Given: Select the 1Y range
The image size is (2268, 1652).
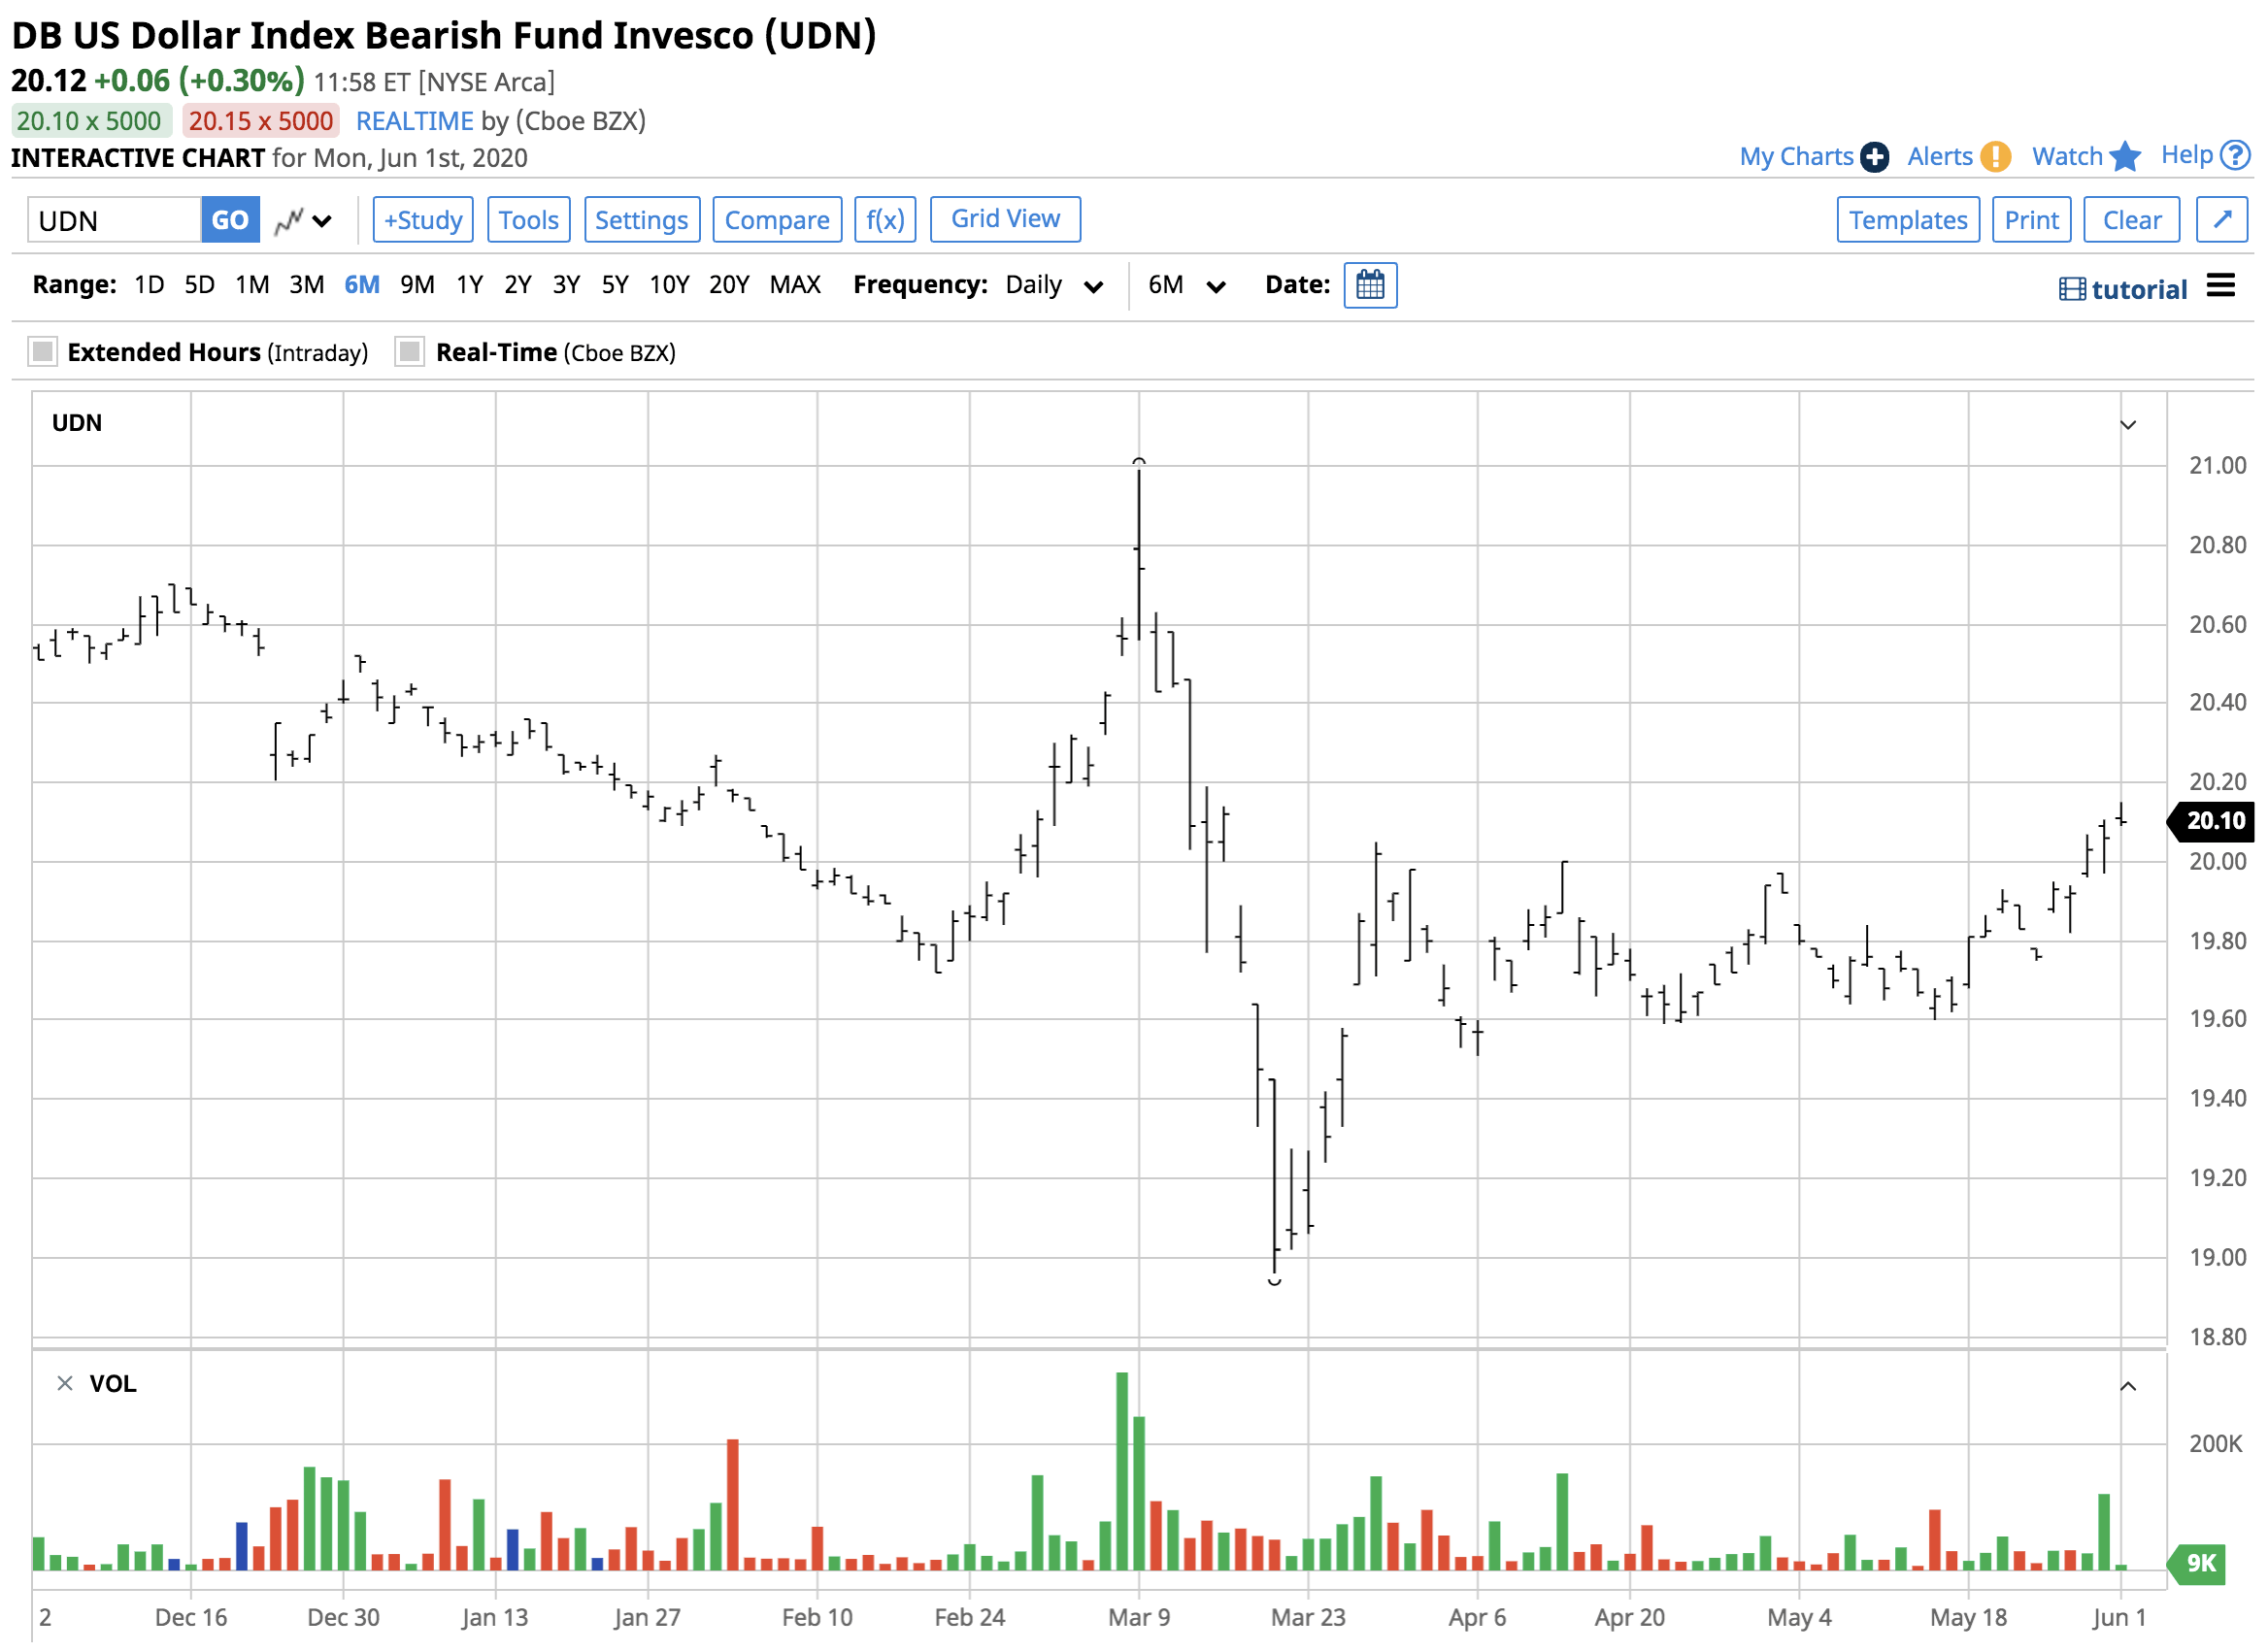Looking at the screenshot, I should click(x=469, y=286).
